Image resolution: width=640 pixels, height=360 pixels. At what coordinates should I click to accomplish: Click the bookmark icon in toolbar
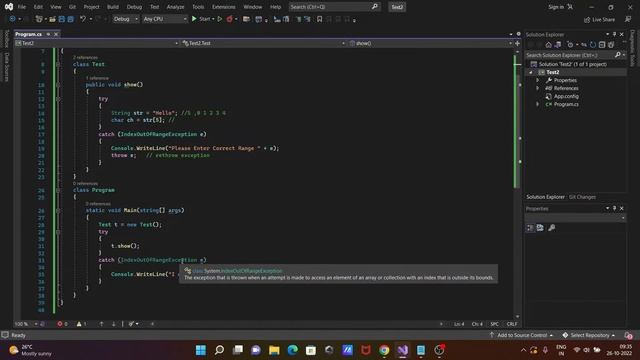click(x=320, y=19)
